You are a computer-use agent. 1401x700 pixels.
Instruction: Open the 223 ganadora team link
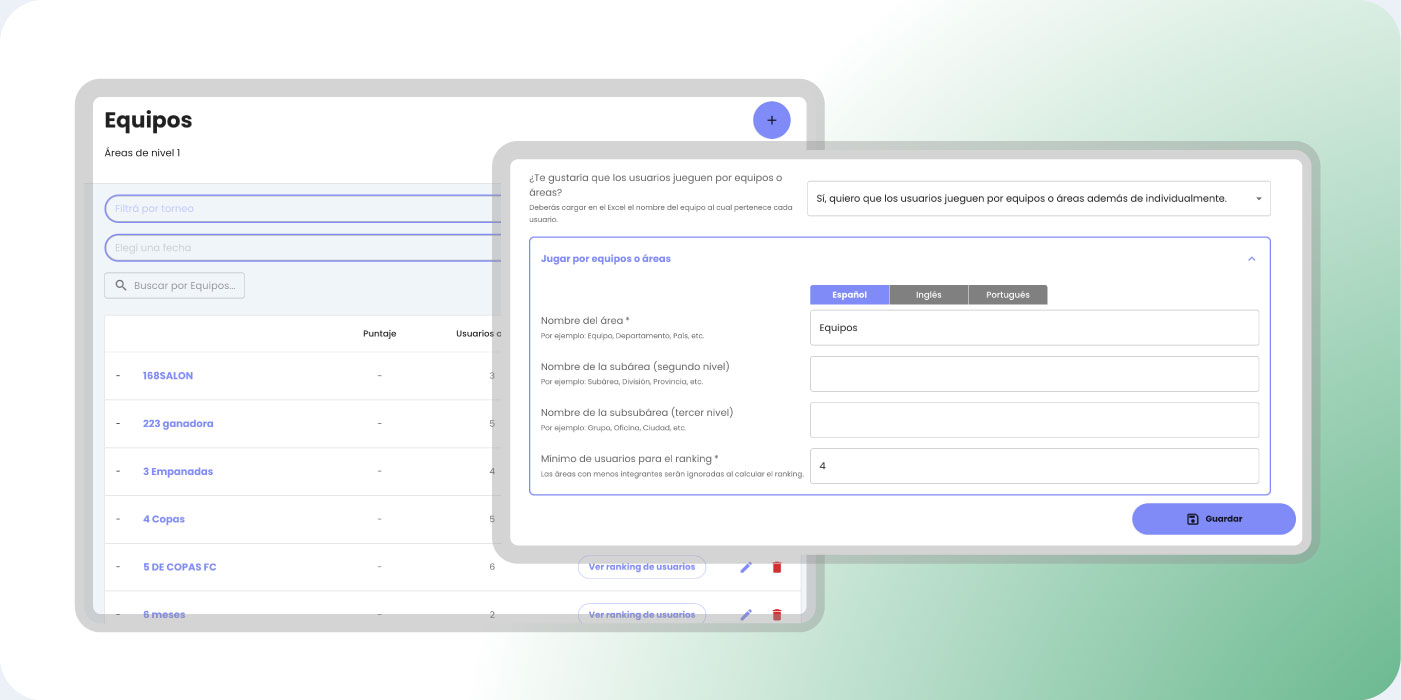pos(178,424)
